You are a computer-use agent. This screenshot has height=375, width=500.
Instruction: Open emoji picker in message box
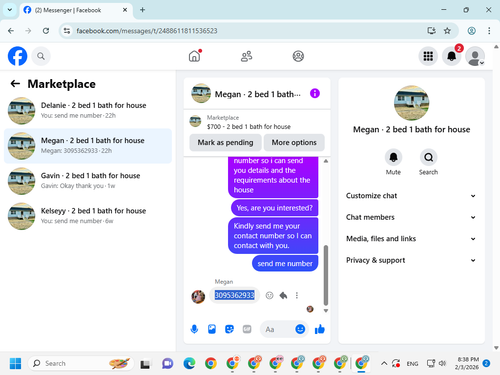pos(300,329)
